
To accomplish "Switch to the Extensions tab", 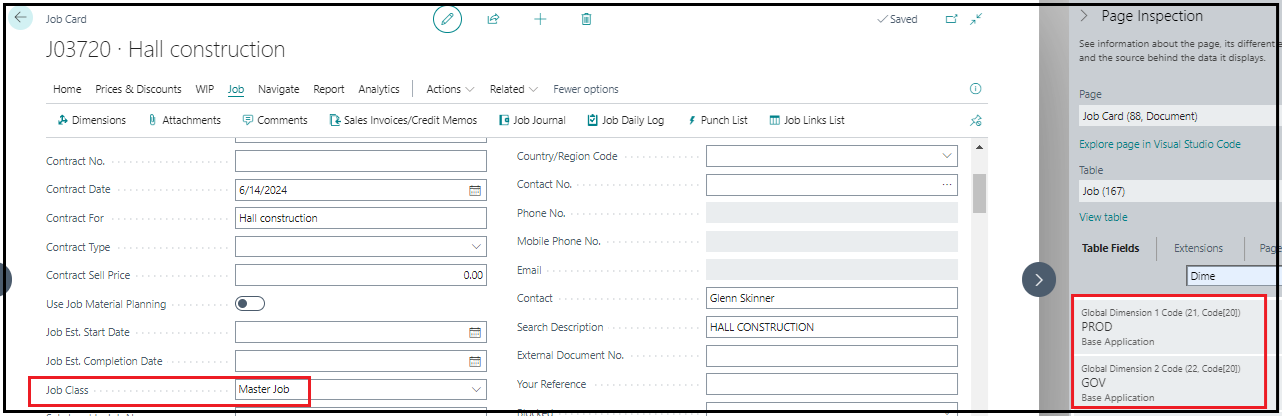I will coord(1198,248).
